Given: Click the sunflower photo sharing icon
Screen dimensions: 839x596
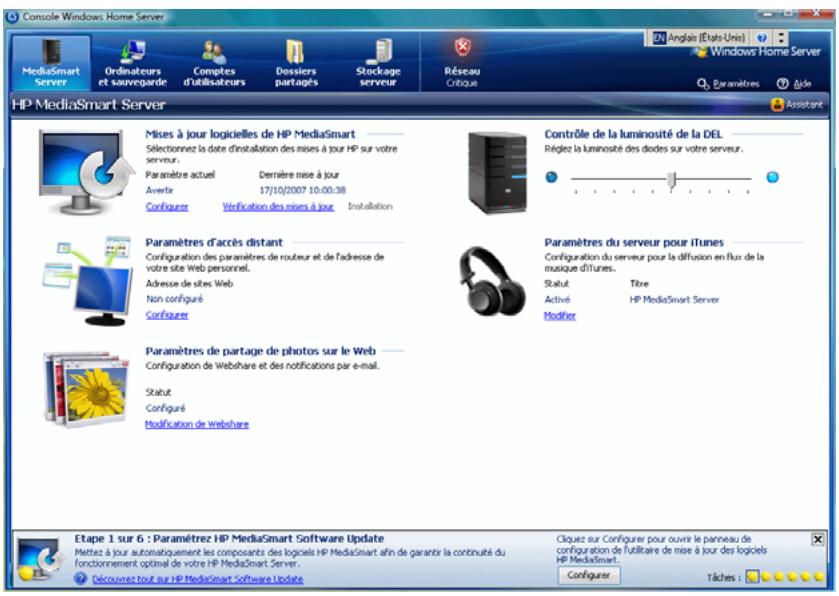Looking at the screenshot, I should 86,389.
